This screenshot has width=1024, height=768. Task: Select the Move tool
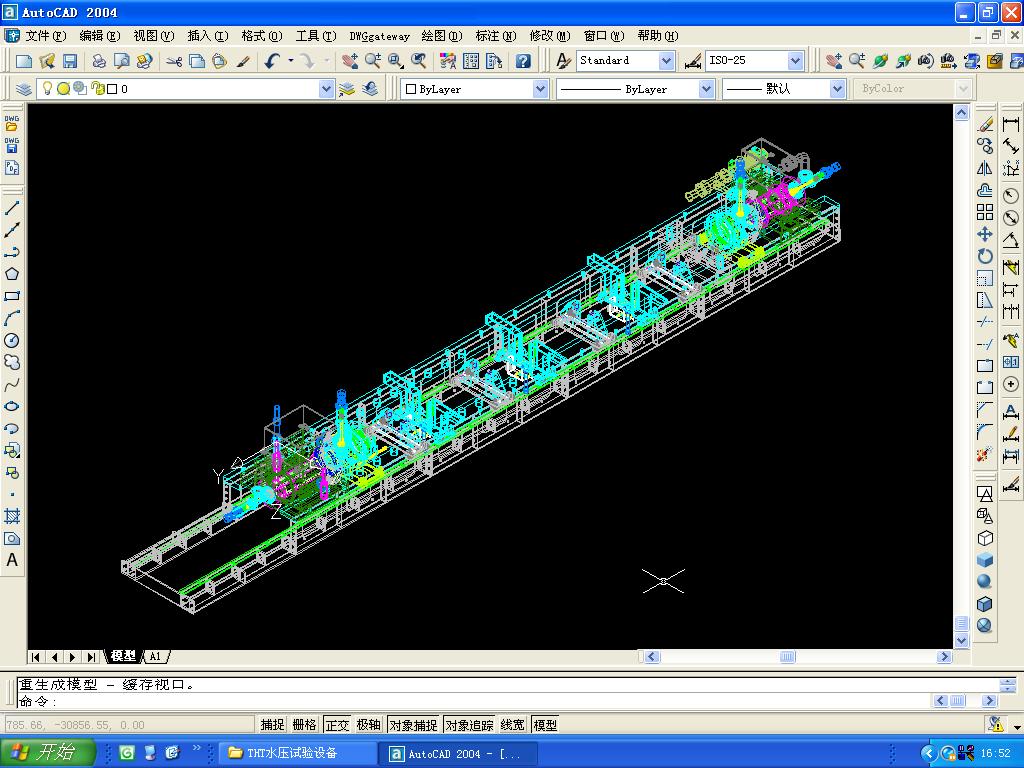(985, 234)
